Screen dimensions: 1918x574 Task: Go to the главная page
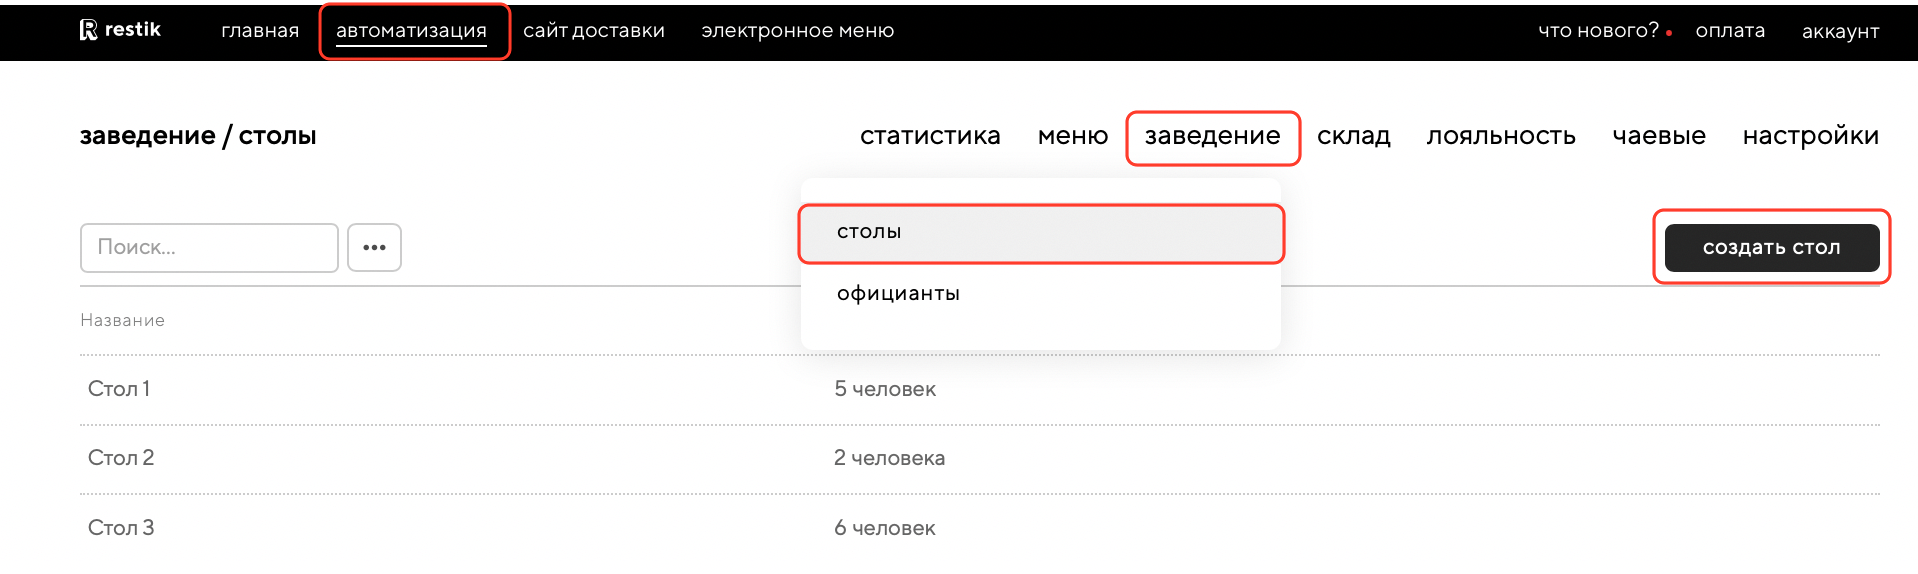point(260,31)
